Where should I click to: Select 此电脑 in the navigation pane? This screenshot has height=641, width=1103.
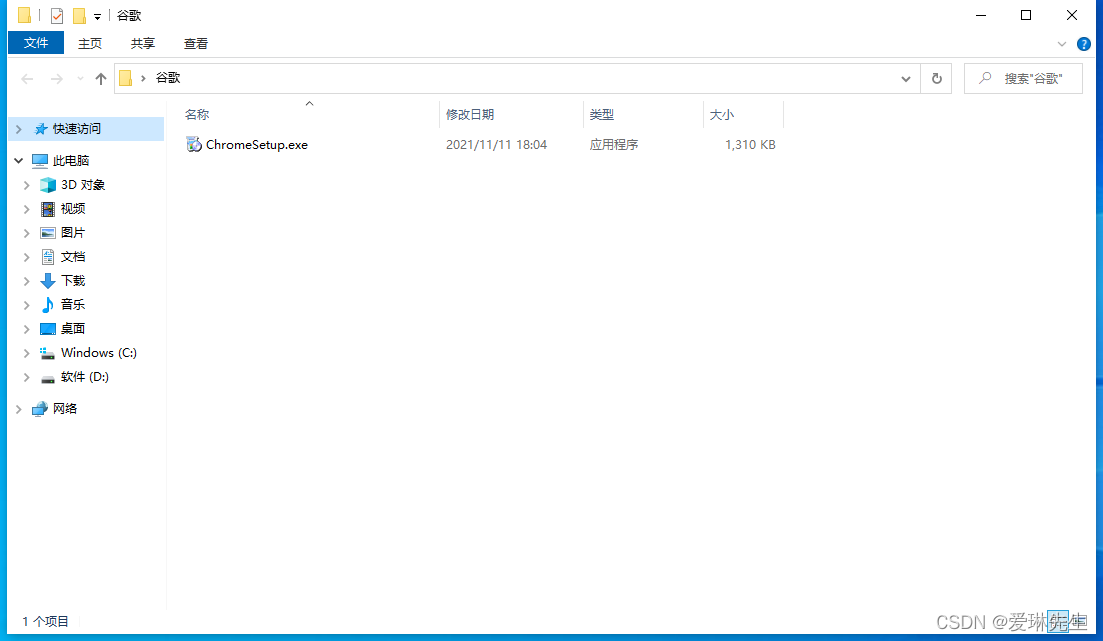(71, 160)
